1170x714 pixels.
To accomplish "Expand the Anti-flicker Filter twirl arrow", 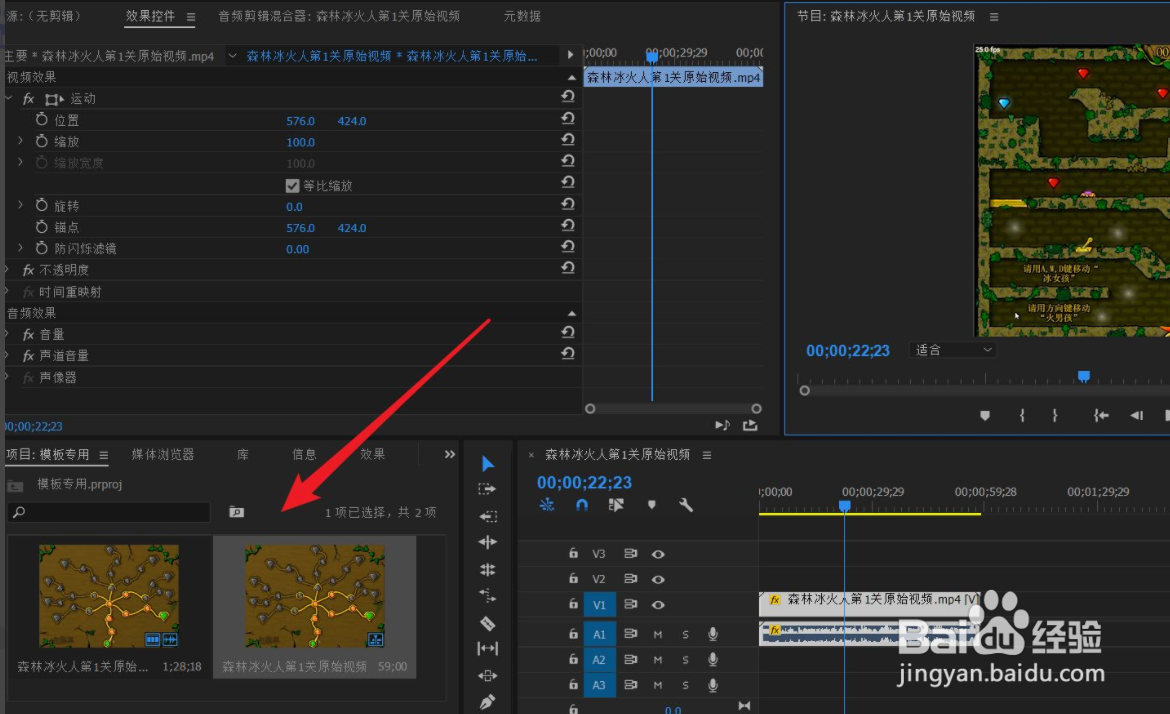I will [x=20, y=247].
